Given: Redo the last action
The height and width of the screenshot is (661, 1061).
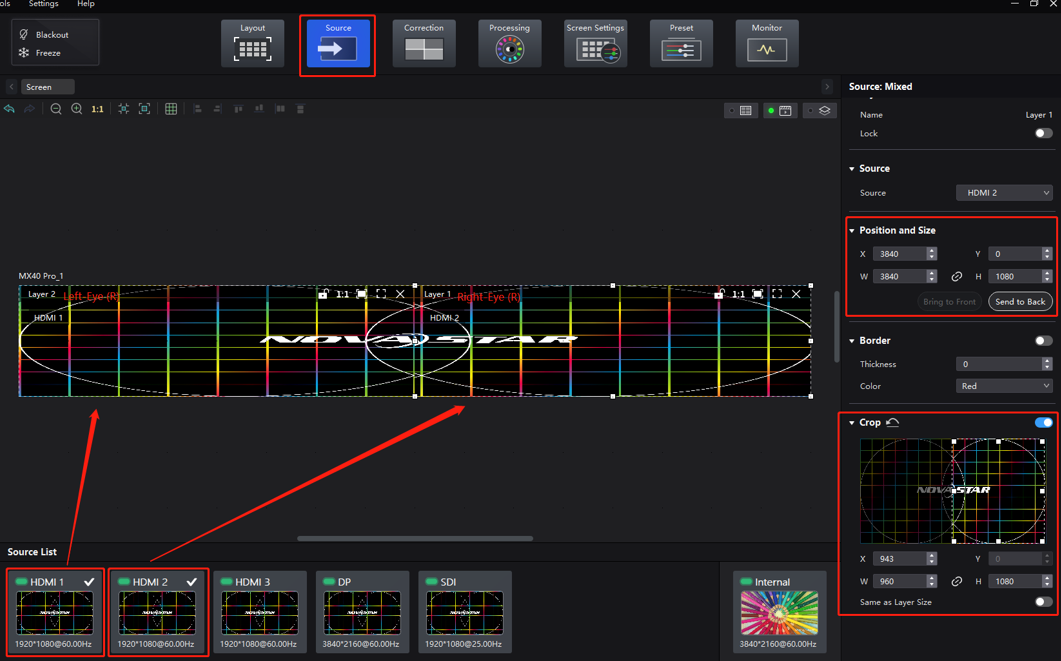Looking at the screenshot, I should pyautogui.click(x=30, y=109).
